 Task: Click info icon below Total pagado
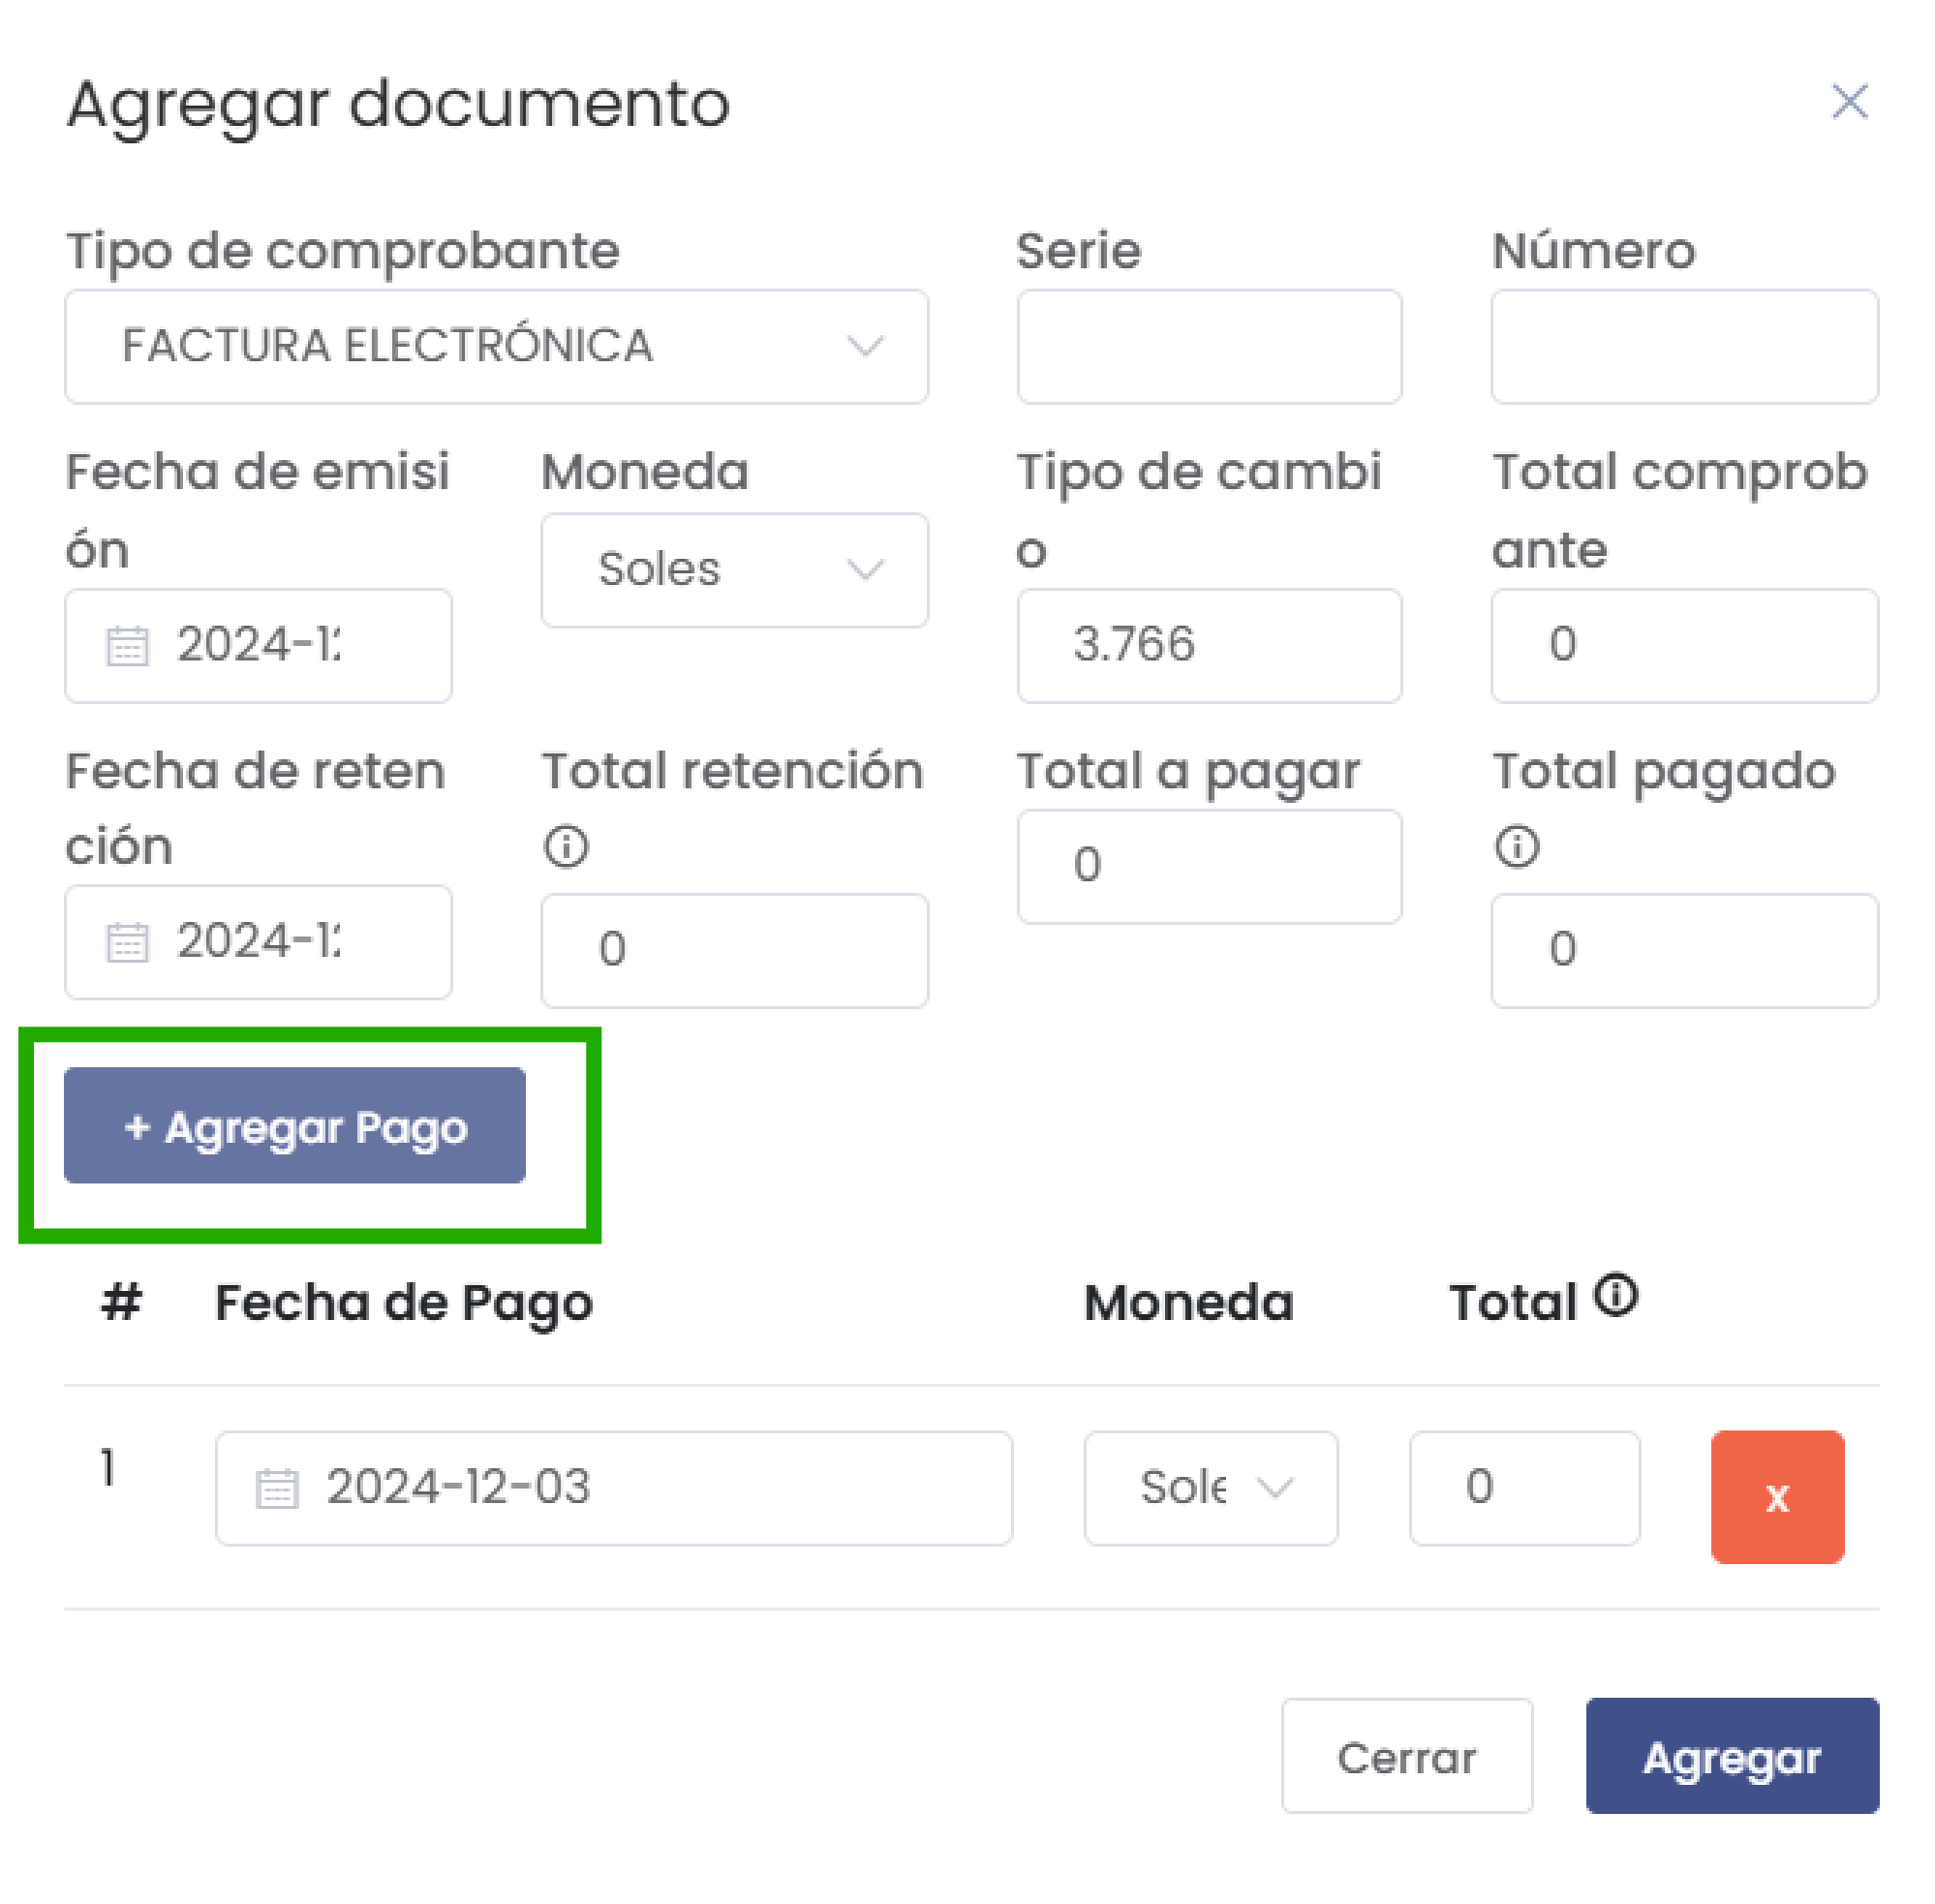tap(1516, 847)
